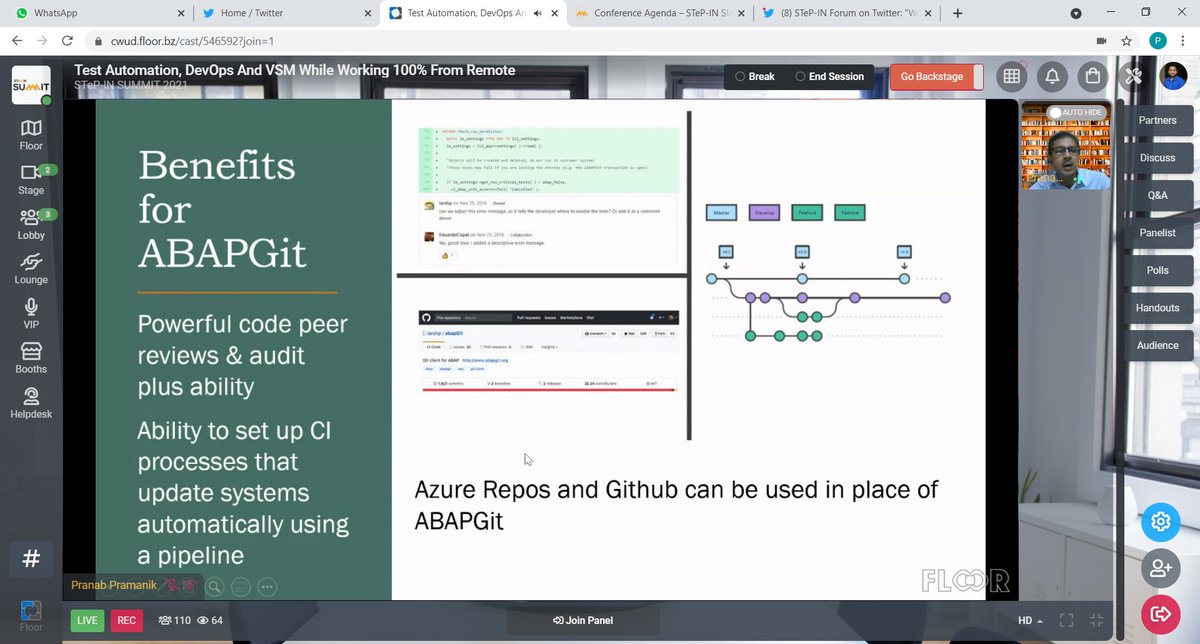The width and height of the screenshot is (1200, 644).
Task: Open notifications bell
Action: [x=1052, y=77]
